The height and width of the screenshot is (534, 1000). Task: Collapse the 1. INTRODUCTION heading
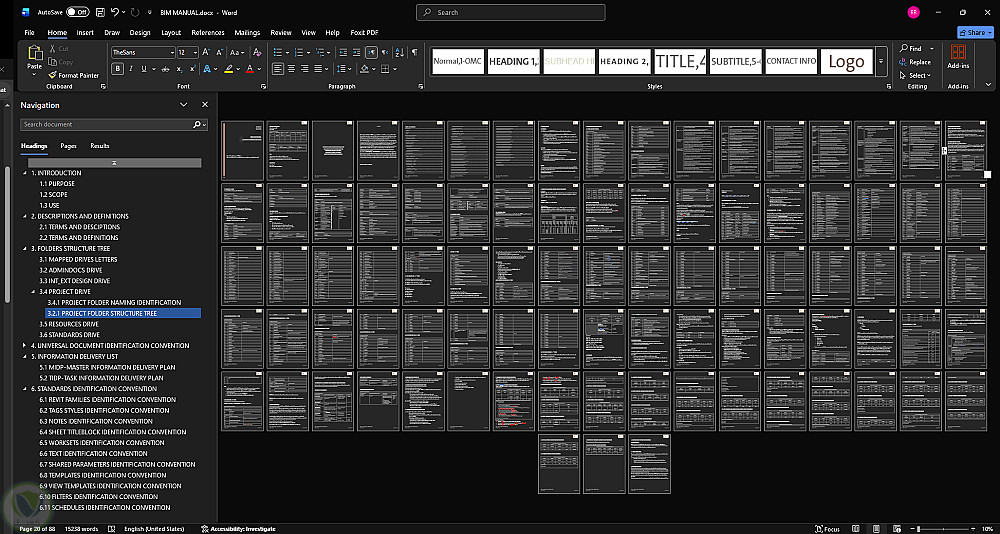pyautogui.click(x=25, y=173)
